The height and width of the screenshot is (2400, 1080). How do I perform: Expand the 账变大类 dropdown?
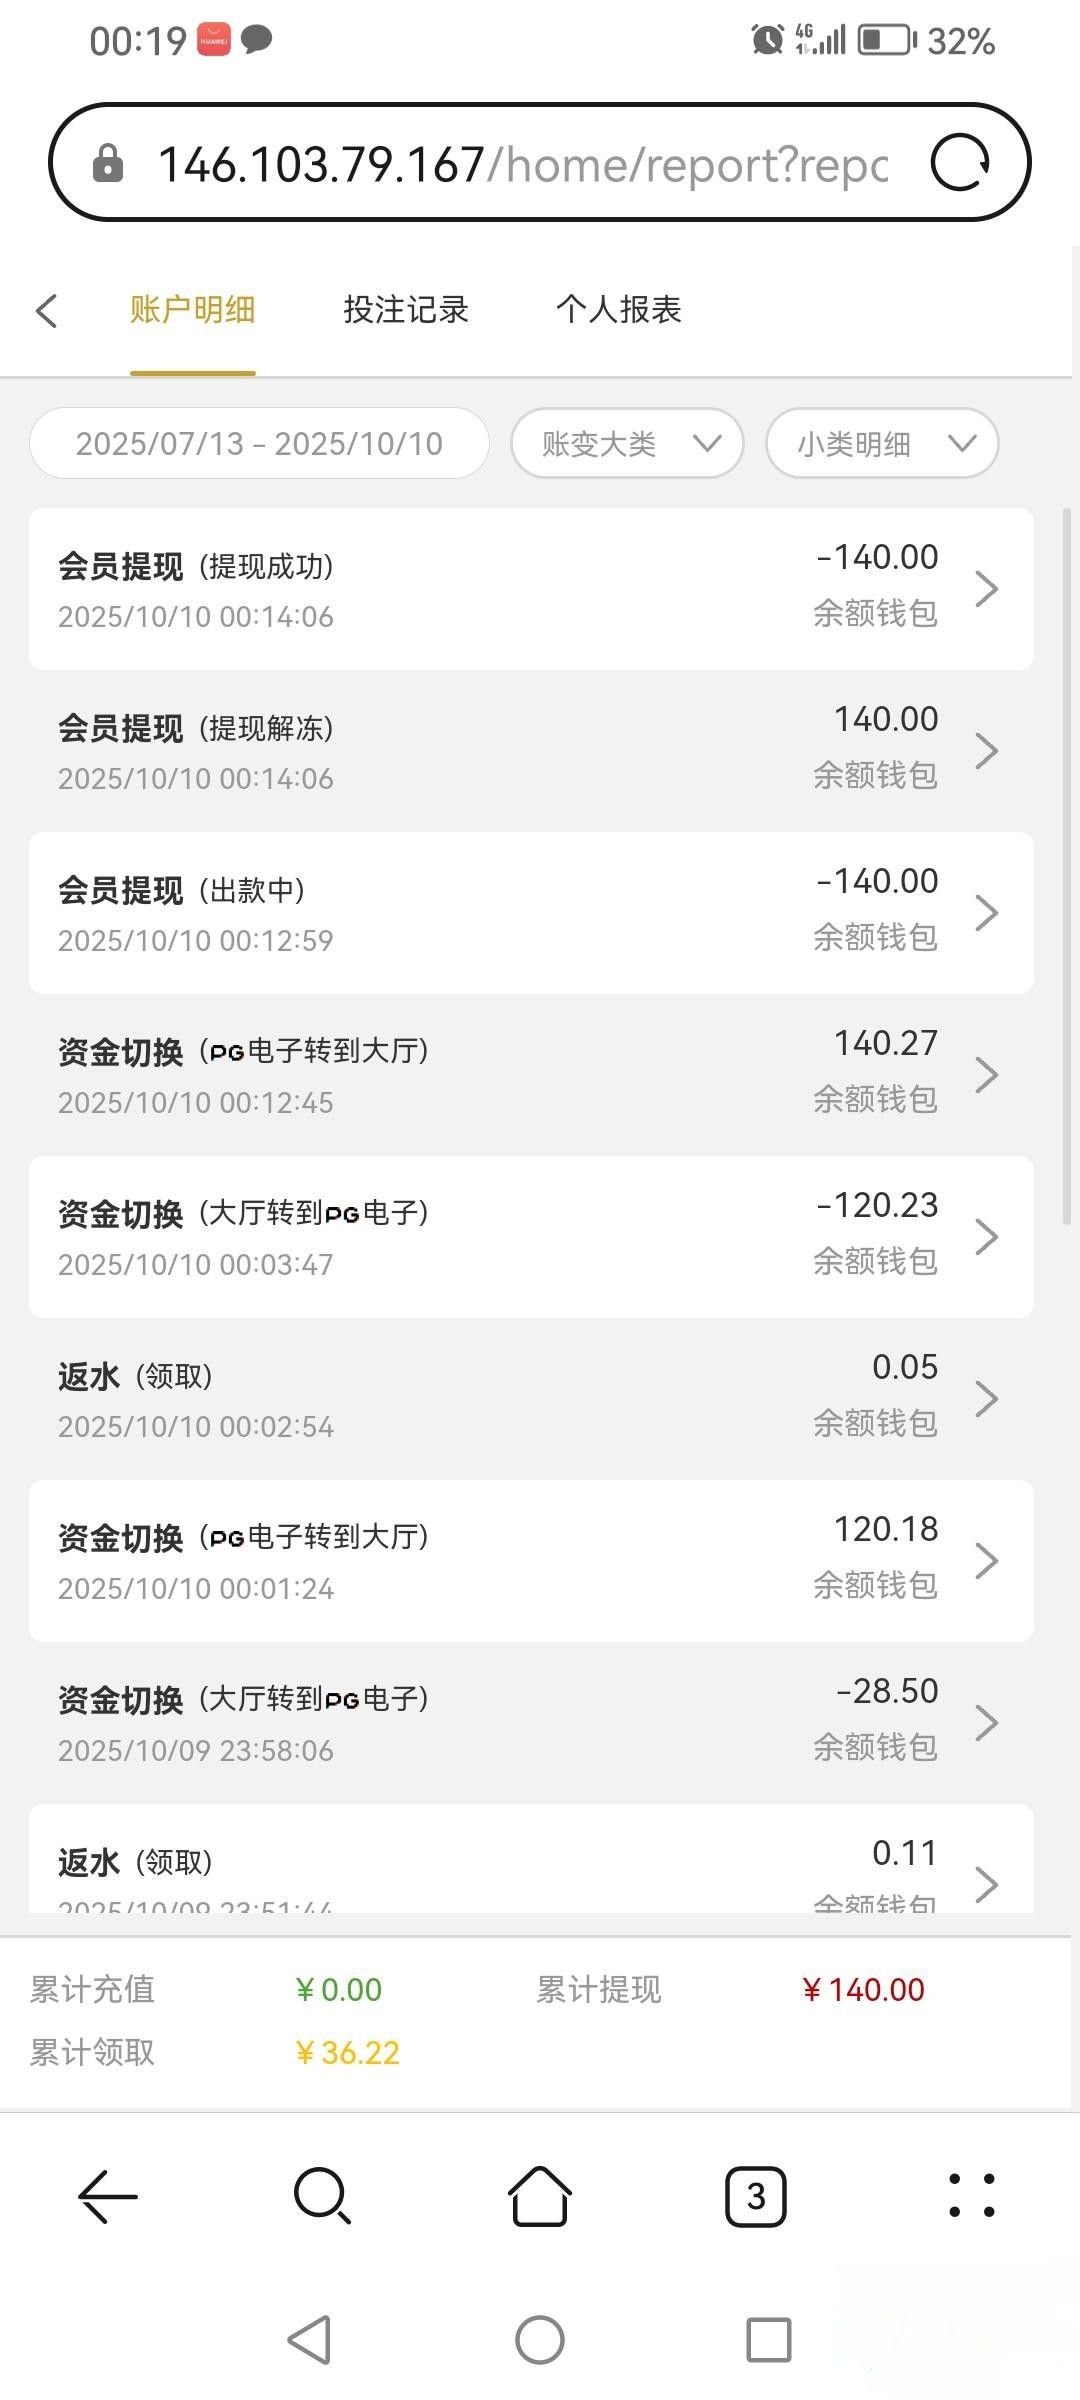point(627,444)
